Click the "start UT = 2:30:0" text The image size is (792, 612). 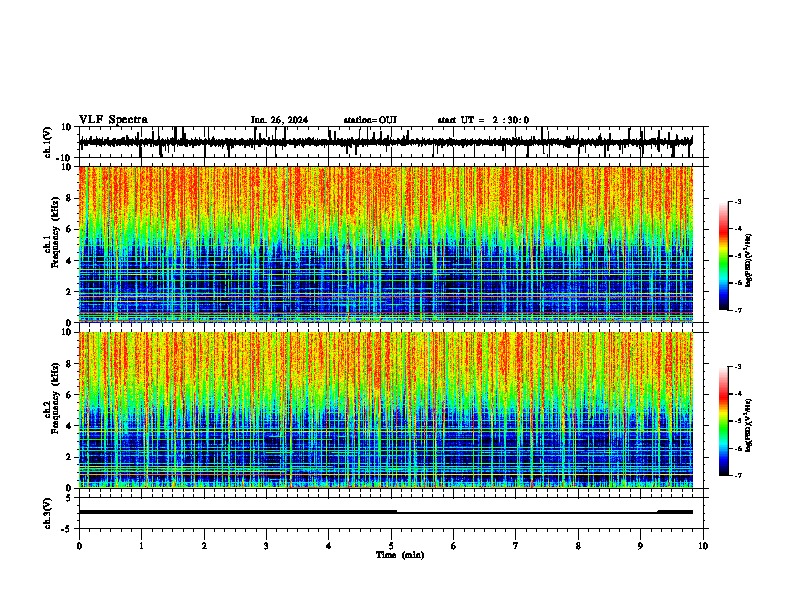(x=483, y=120)
